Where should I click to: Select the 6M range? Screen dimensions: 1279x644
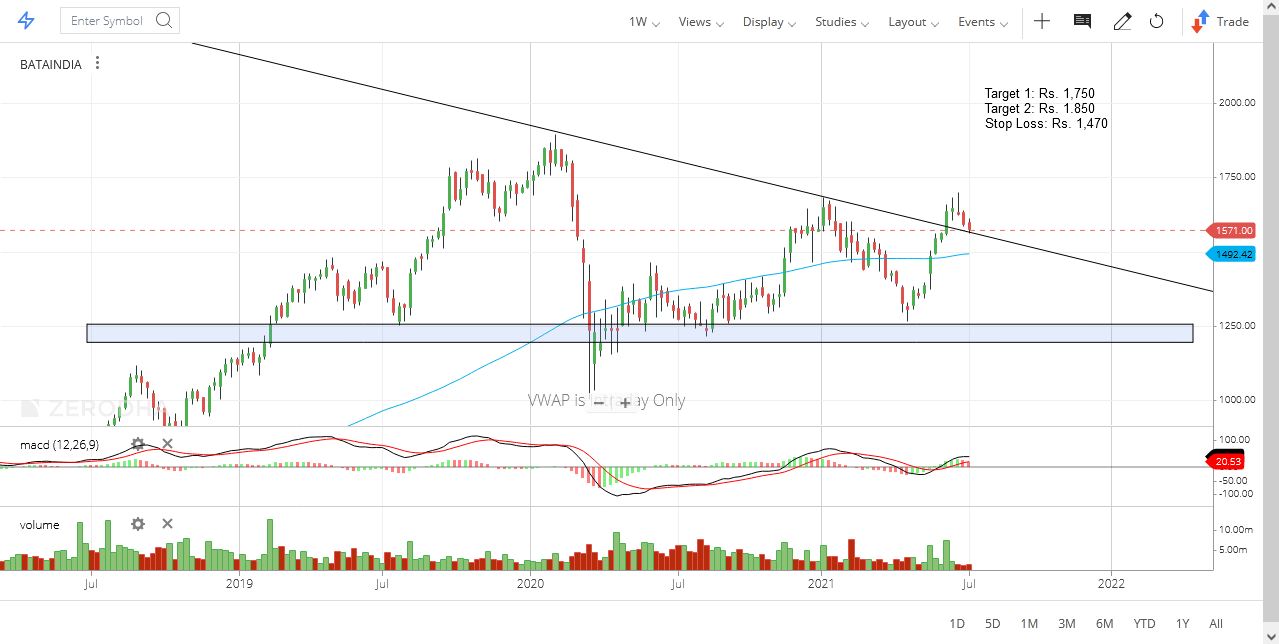1104,624
